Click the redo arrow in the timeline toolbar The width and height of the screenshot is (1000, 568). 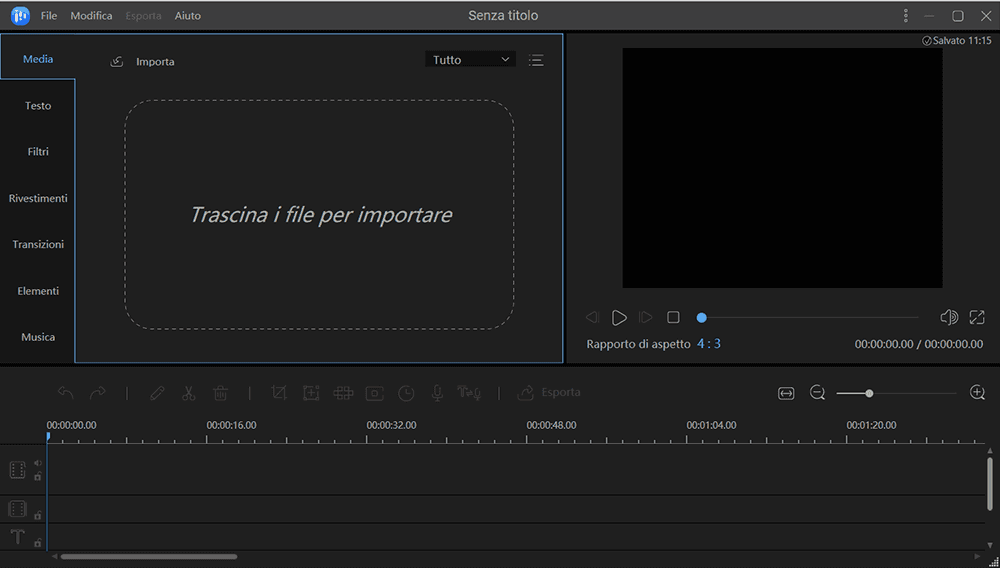(98, 393)
